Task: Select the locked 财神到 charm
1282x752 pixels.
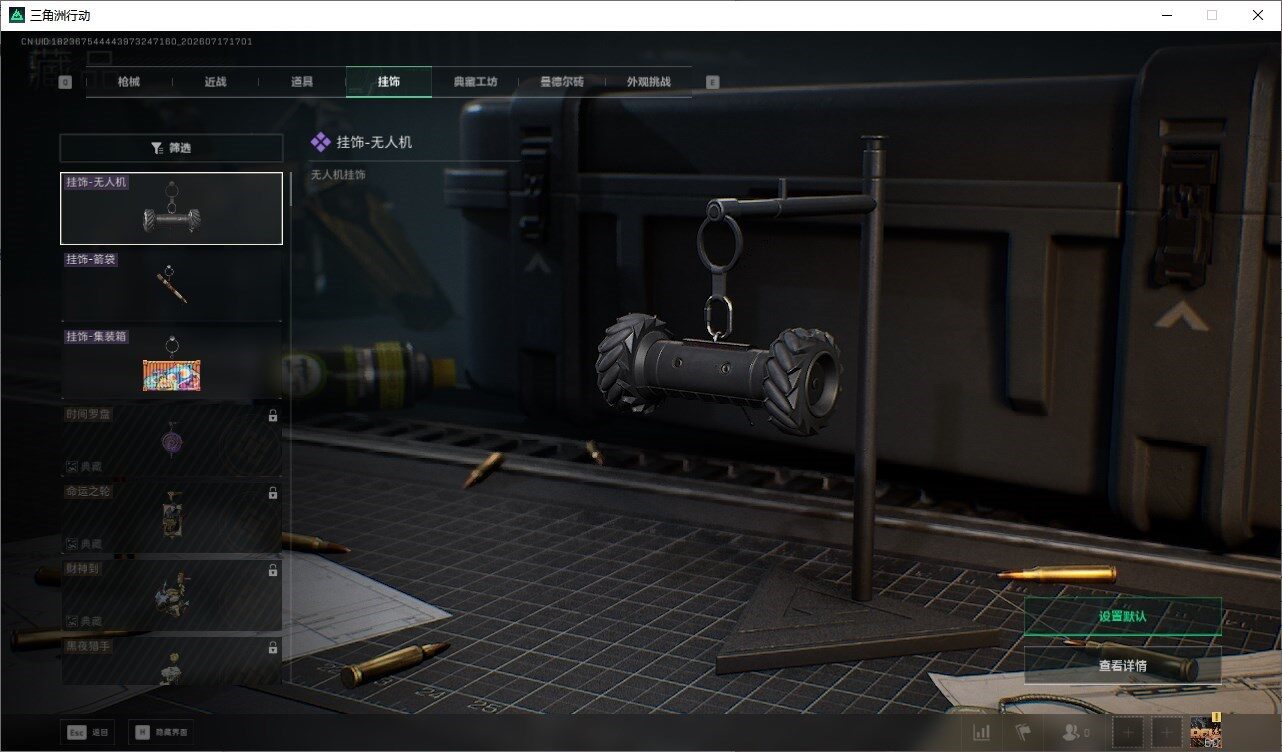Action: click(x=171, y=595)
